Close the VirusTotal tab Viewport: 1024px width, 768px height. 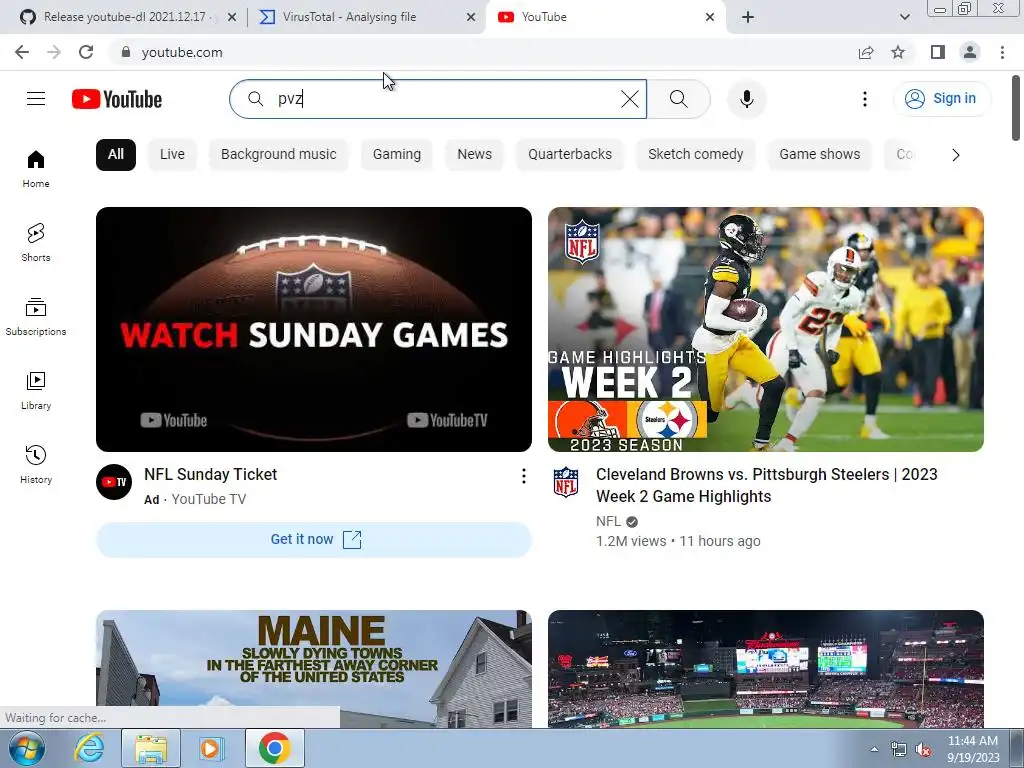point(471,17)
